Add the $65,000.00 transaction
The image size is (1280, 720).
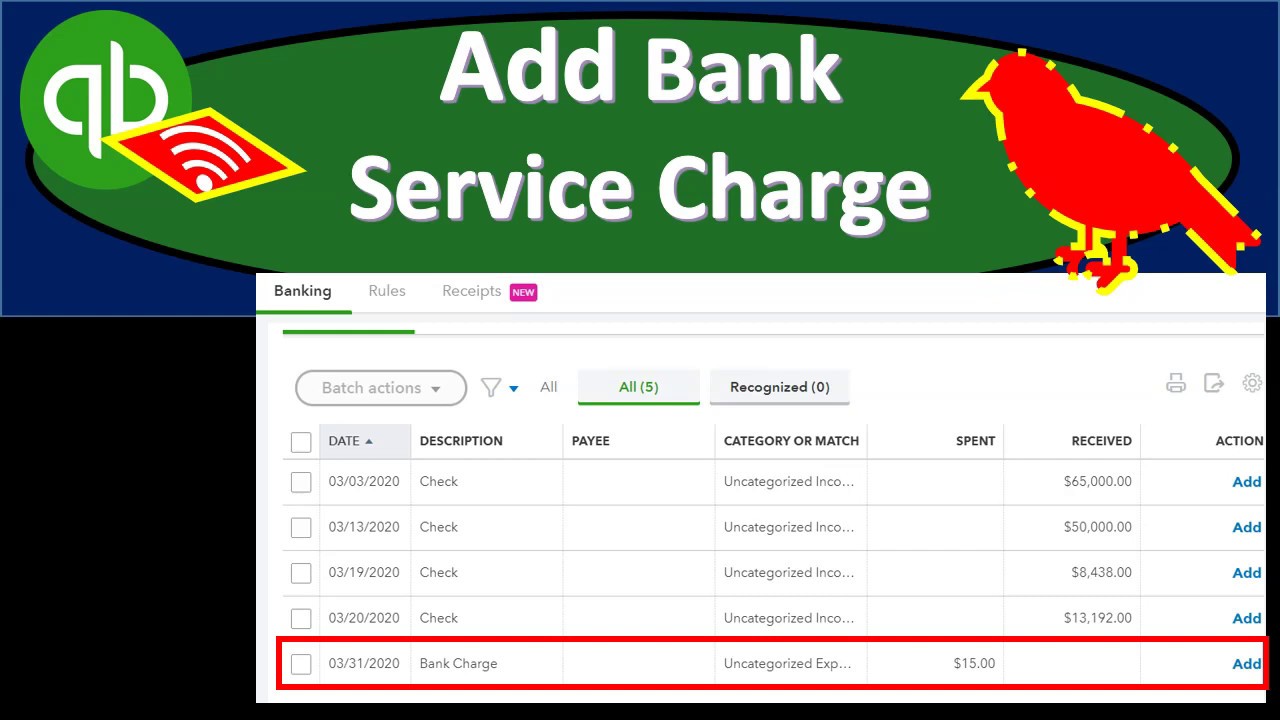1247,482
